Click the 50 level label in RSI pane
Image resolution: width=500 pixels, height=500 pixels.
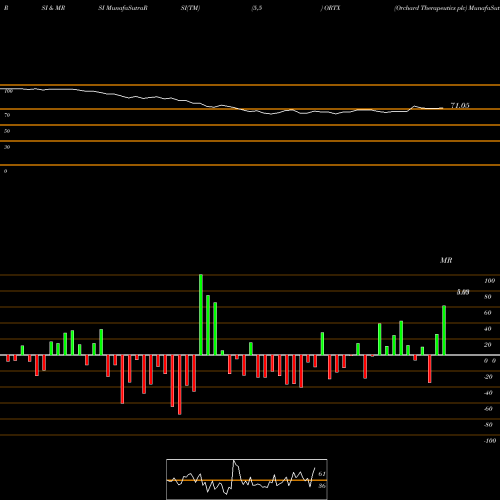click(7, 131)
